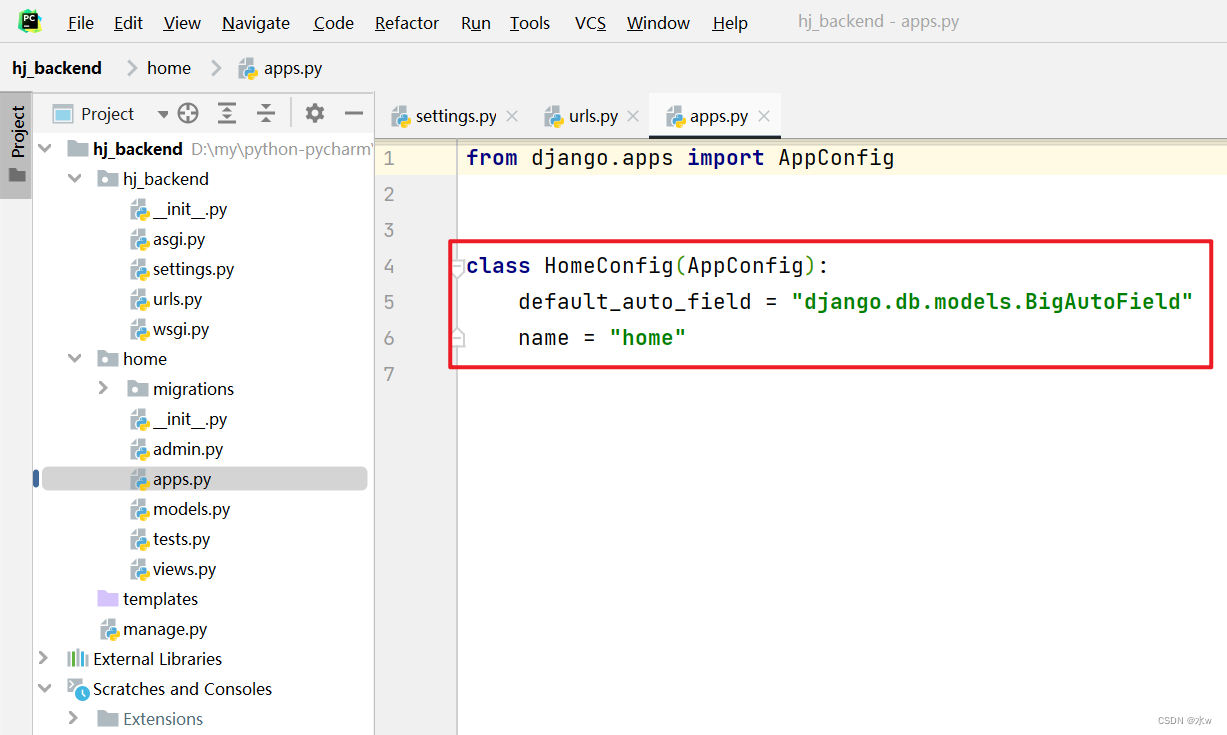Image resolution: width=1227 pixels, height=735 pixels.
Task: Select views.py in project tree
Action: pyautogui.click(x=173, y=569)
